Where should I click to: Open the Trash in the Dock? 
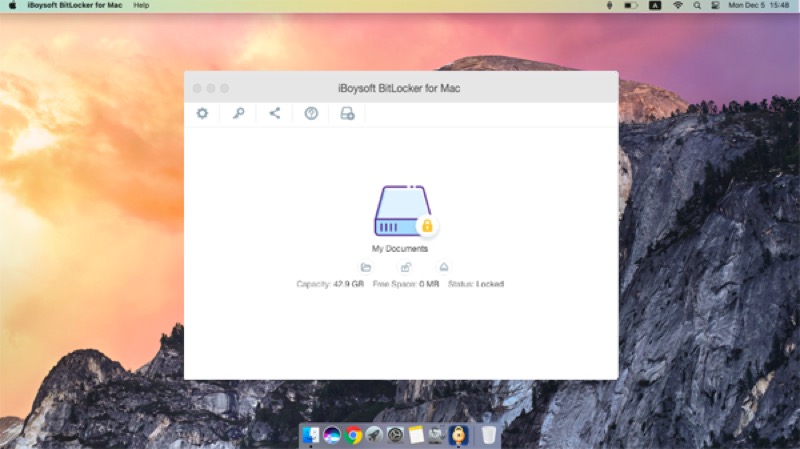[488, 435]
